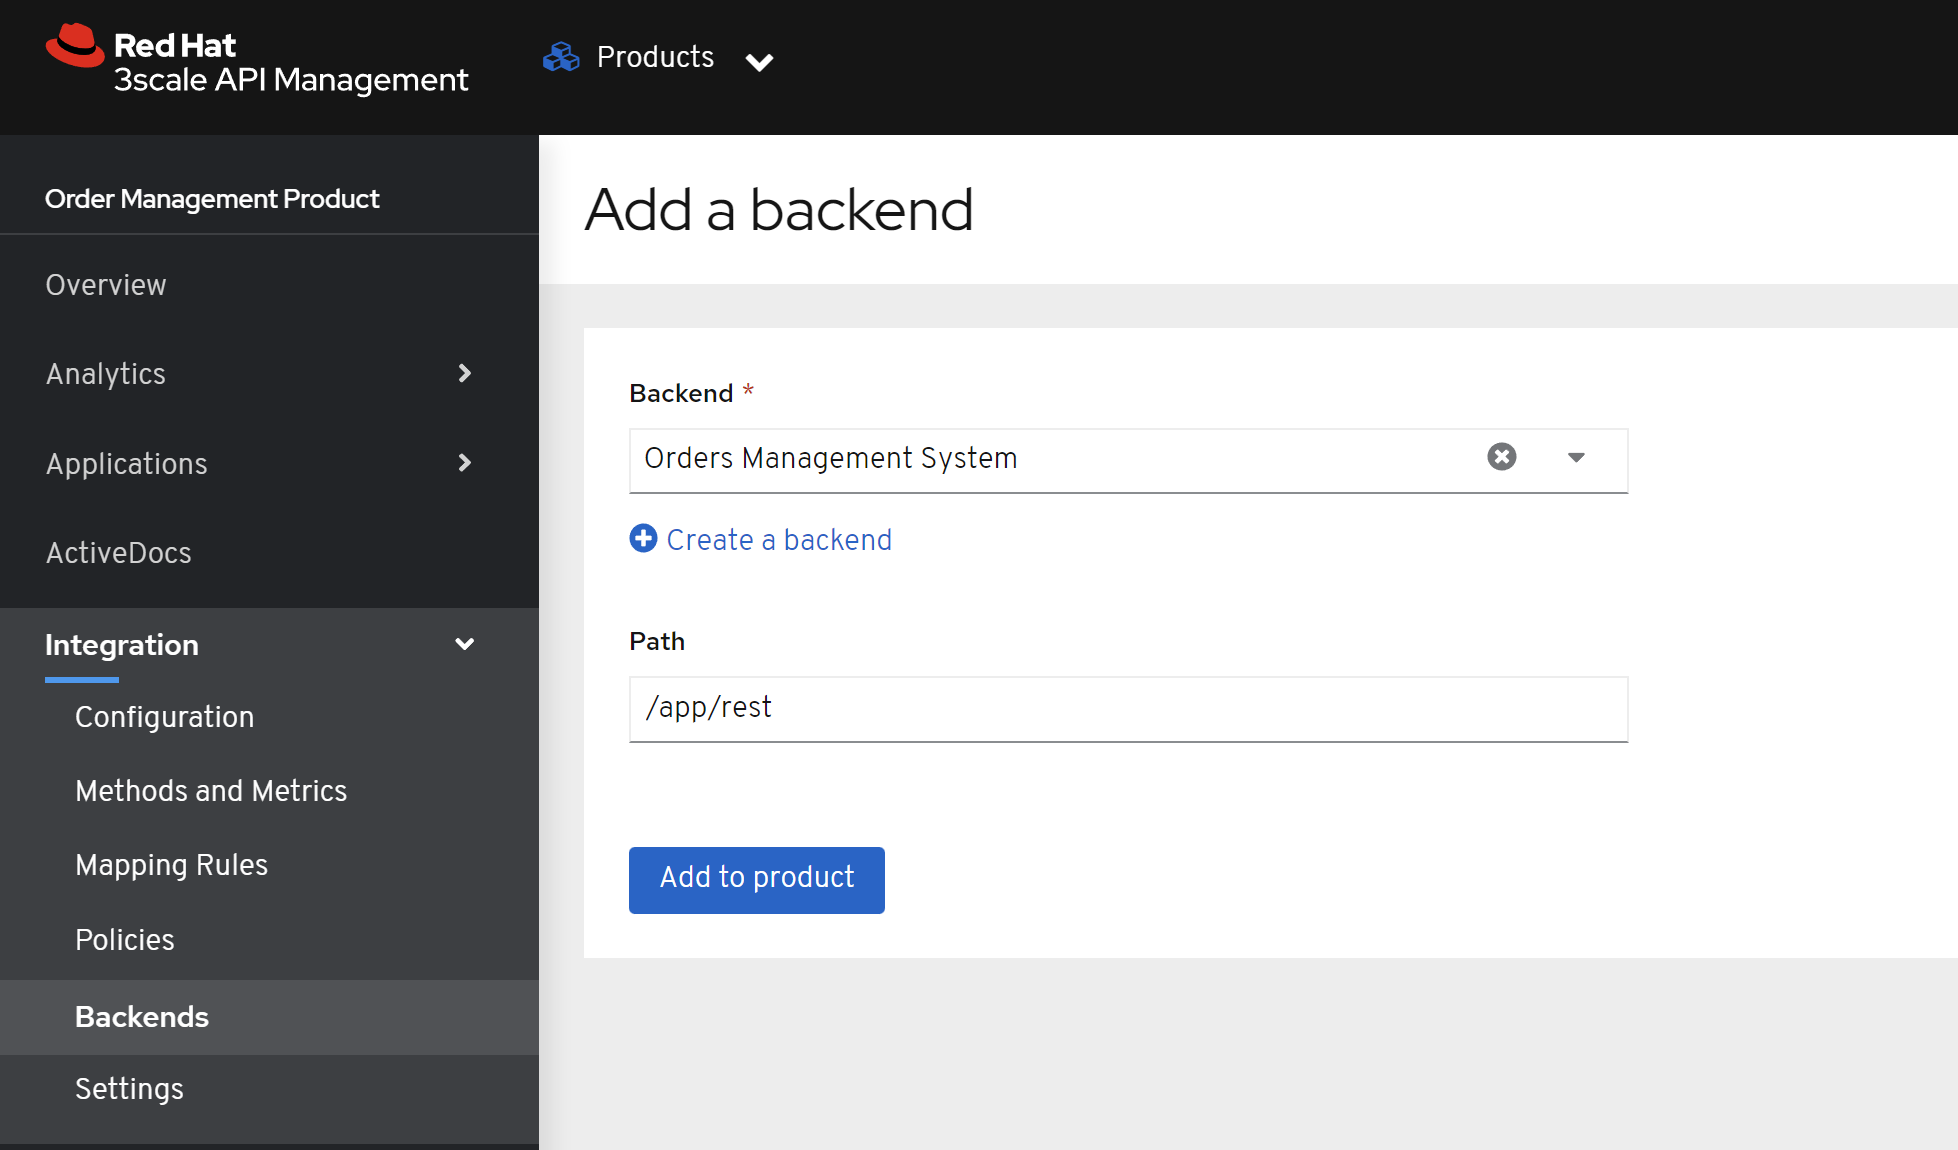The height and width of the screenshot is (1150, 1958).
Task: Open the Backend select dropdown arrow
Action: [1576, 458]
